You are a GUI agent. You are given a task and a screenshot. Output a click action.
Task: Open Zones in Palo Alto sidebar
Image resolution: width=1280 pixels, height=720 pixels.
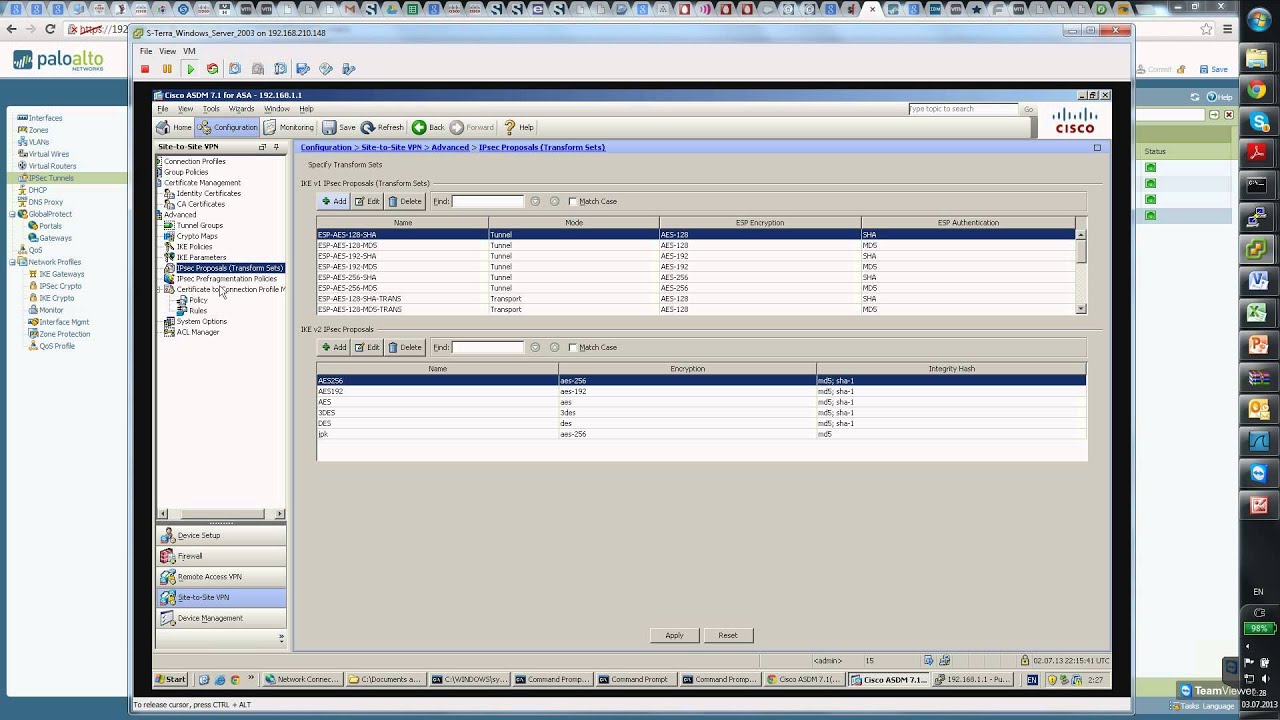click(38, 130)
